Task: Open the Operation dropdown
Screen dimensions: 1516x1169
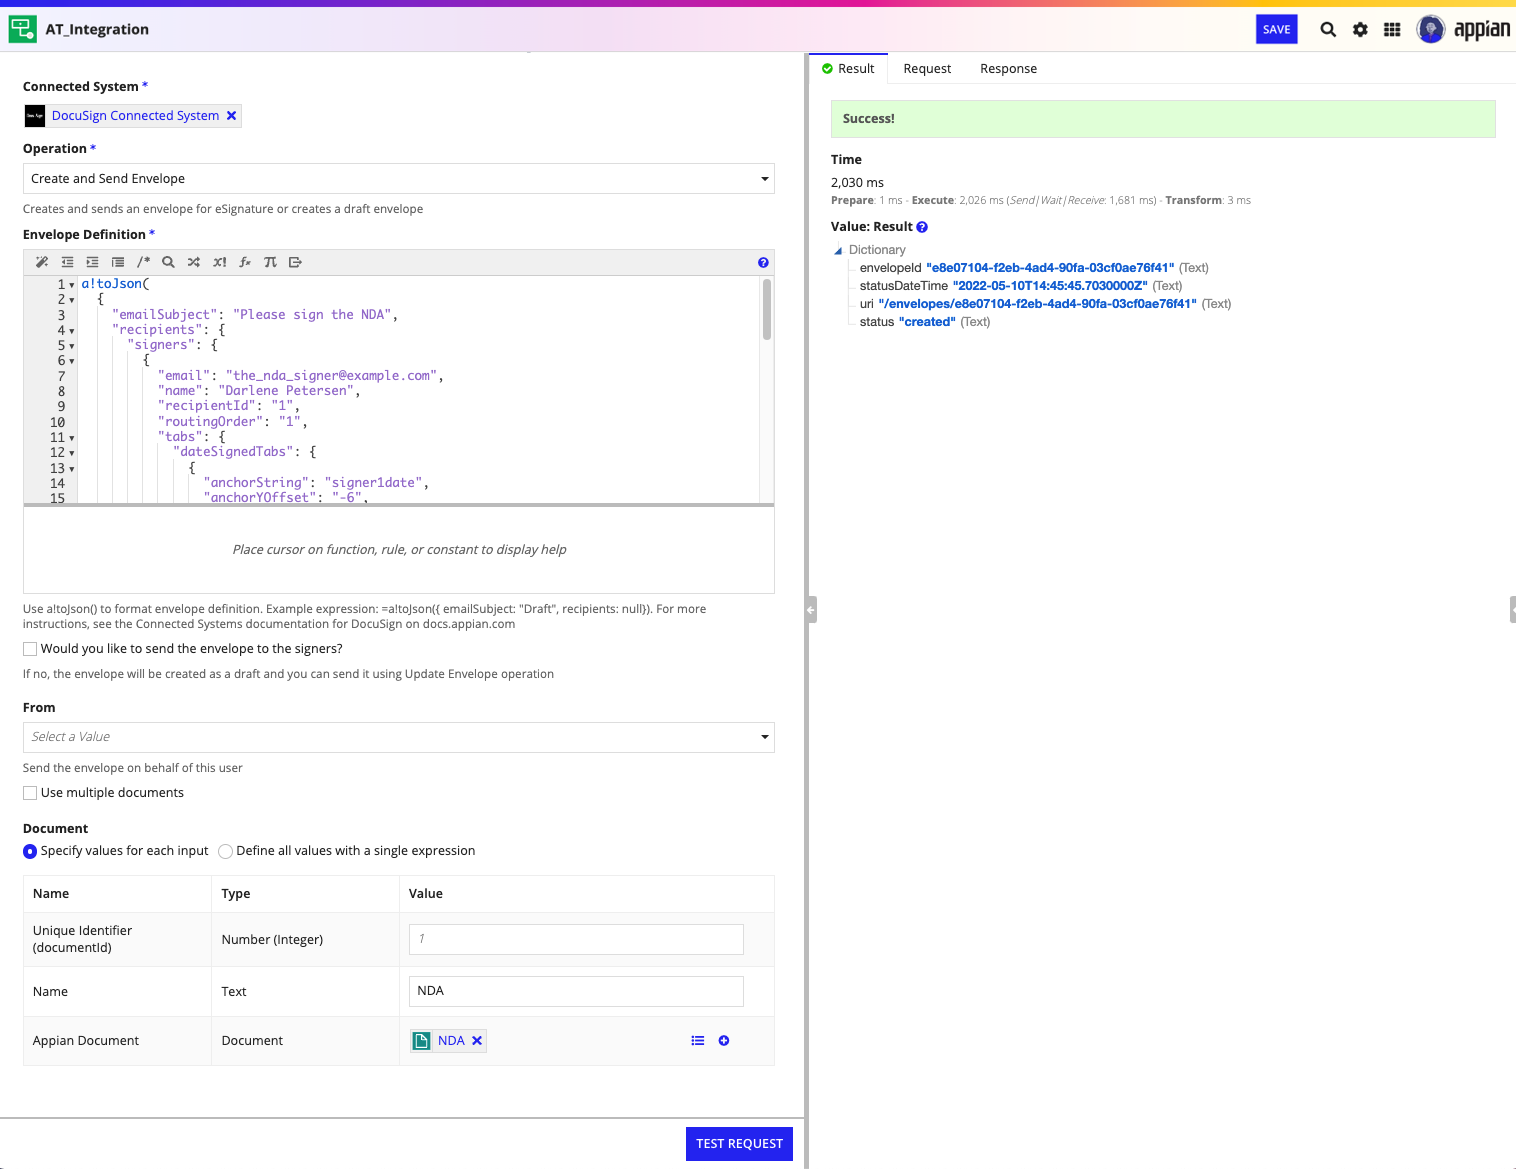Action: click(399, 179)
